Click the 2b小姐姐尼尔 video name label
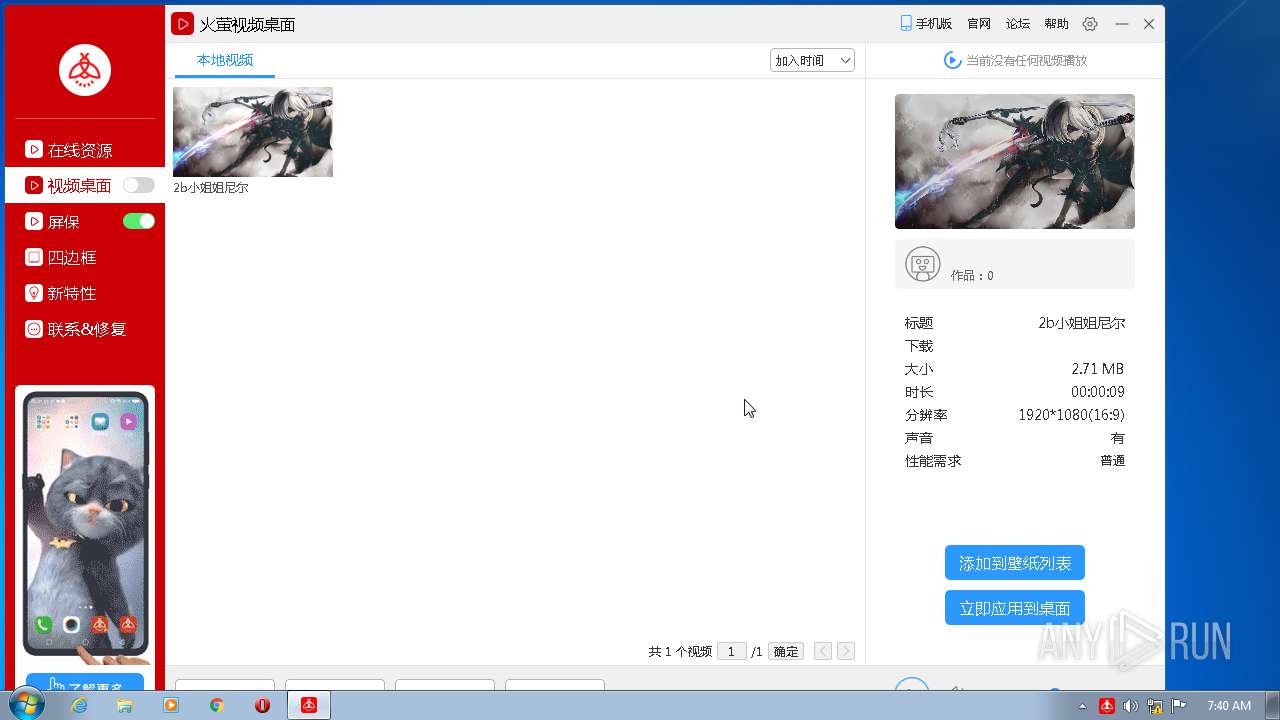The height and width of the screenshot is (720, 1280). (210, 187)
